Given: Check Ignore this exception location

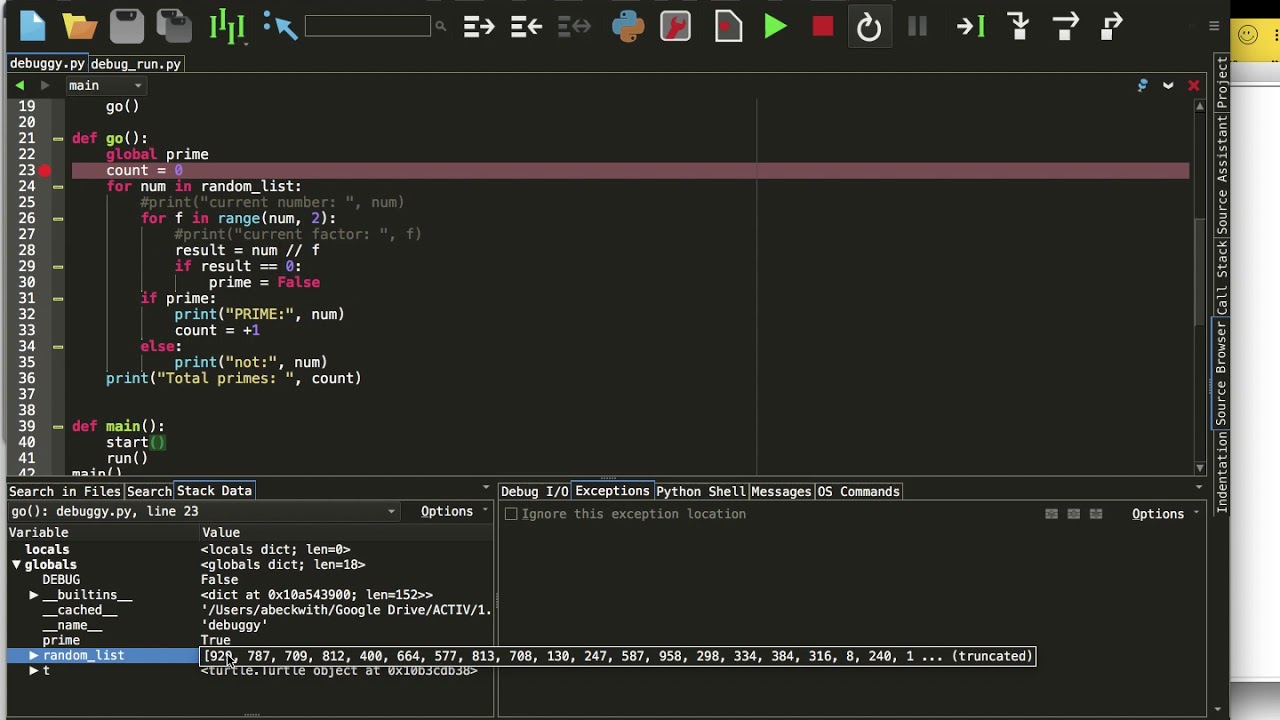Looking at the screenshot, I should (x=511, y=514).
